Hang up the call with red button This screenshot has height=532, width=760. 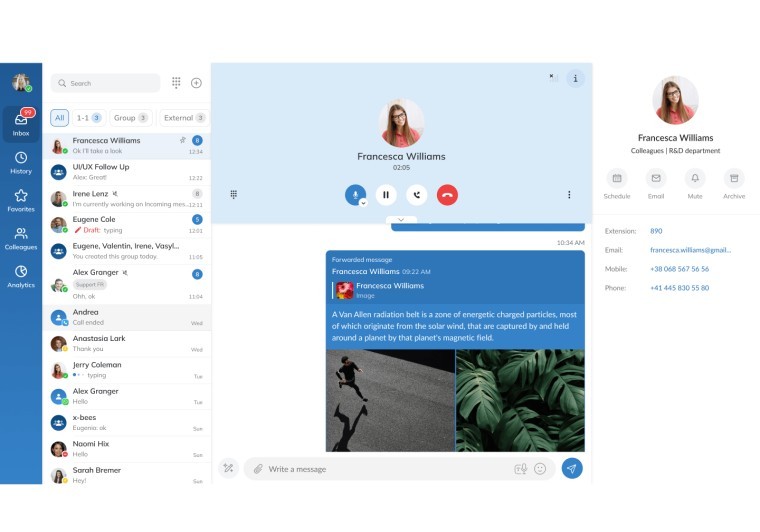click(447, 195)
